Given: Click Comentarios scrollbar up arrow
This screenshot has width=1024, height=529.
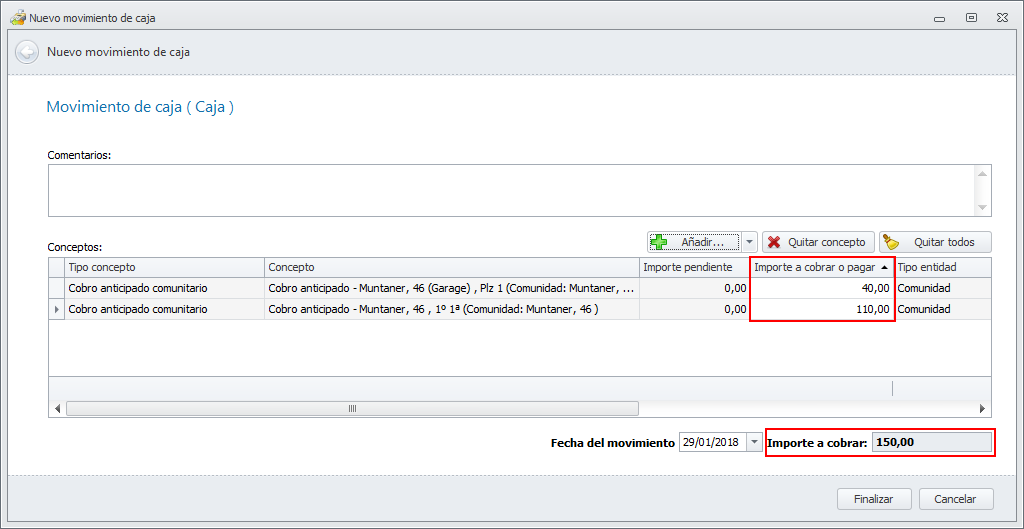Looking at the screenshot, I should 982,173.
